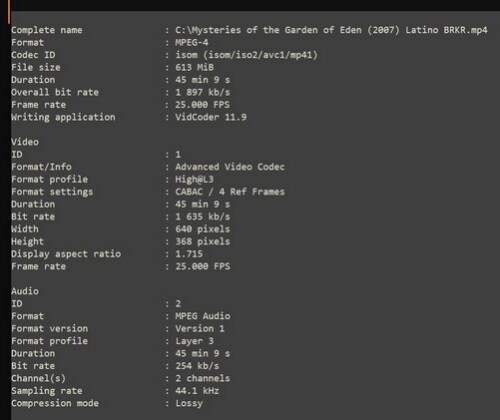
Task: Click the Video section heading
Action: [25, 142]
